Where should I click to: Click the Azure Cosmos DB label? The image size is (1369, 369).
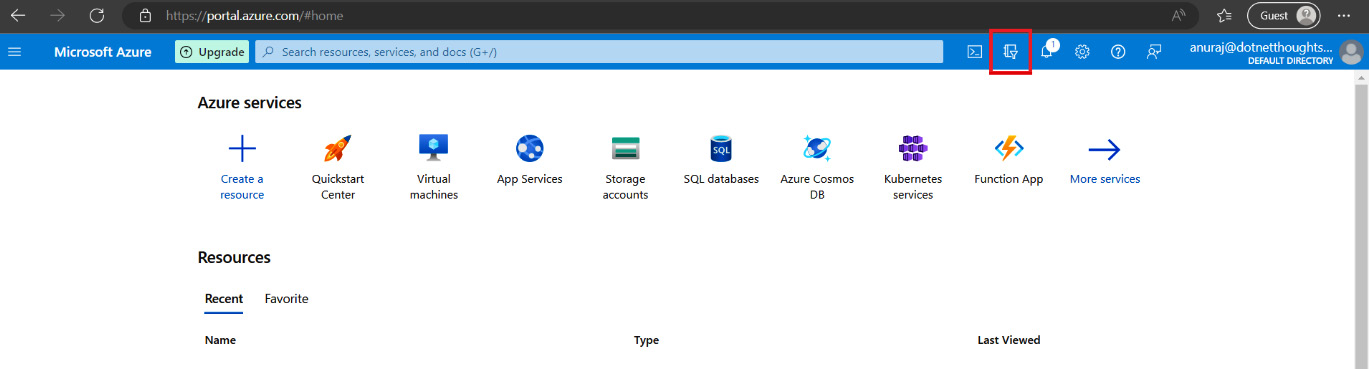817,187
